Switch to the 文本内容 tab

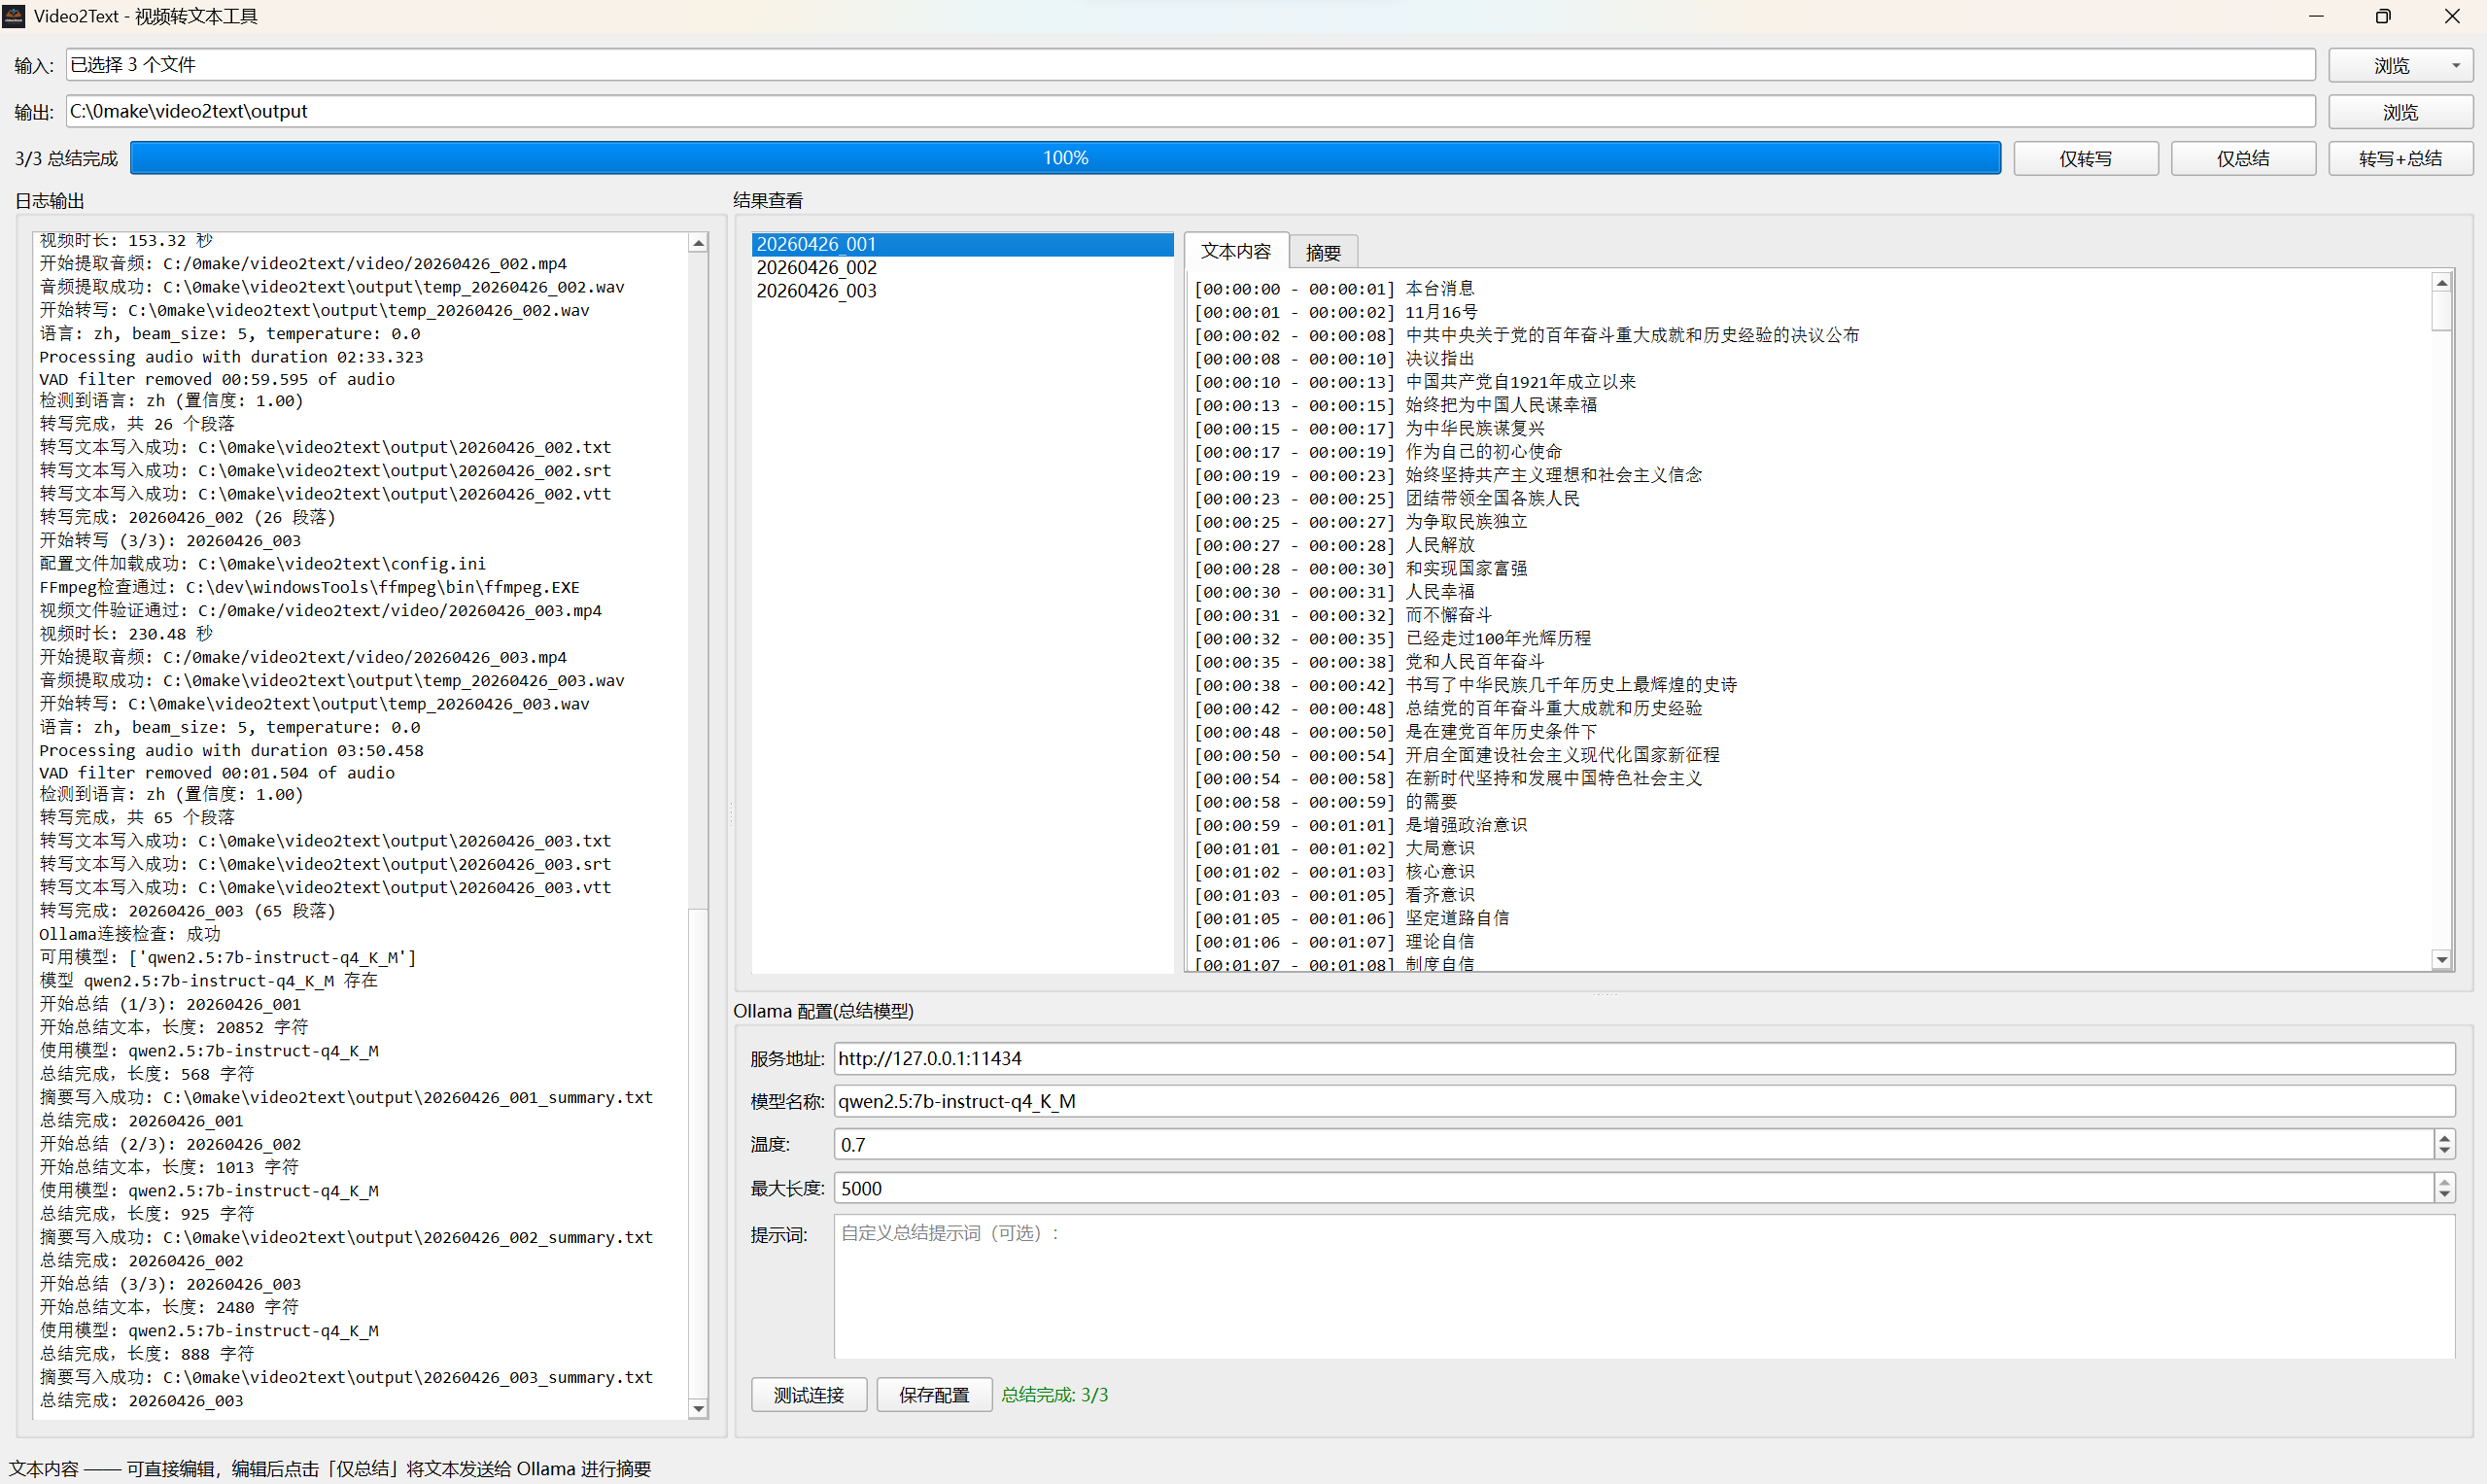[1235, 251]
